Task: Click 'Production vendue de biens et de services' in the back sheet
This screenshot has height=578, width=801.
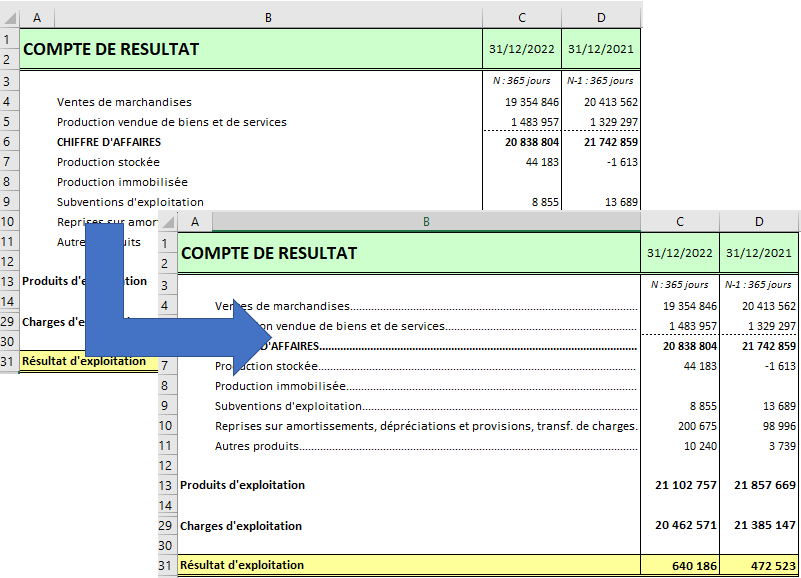Action: click(172, 122)
